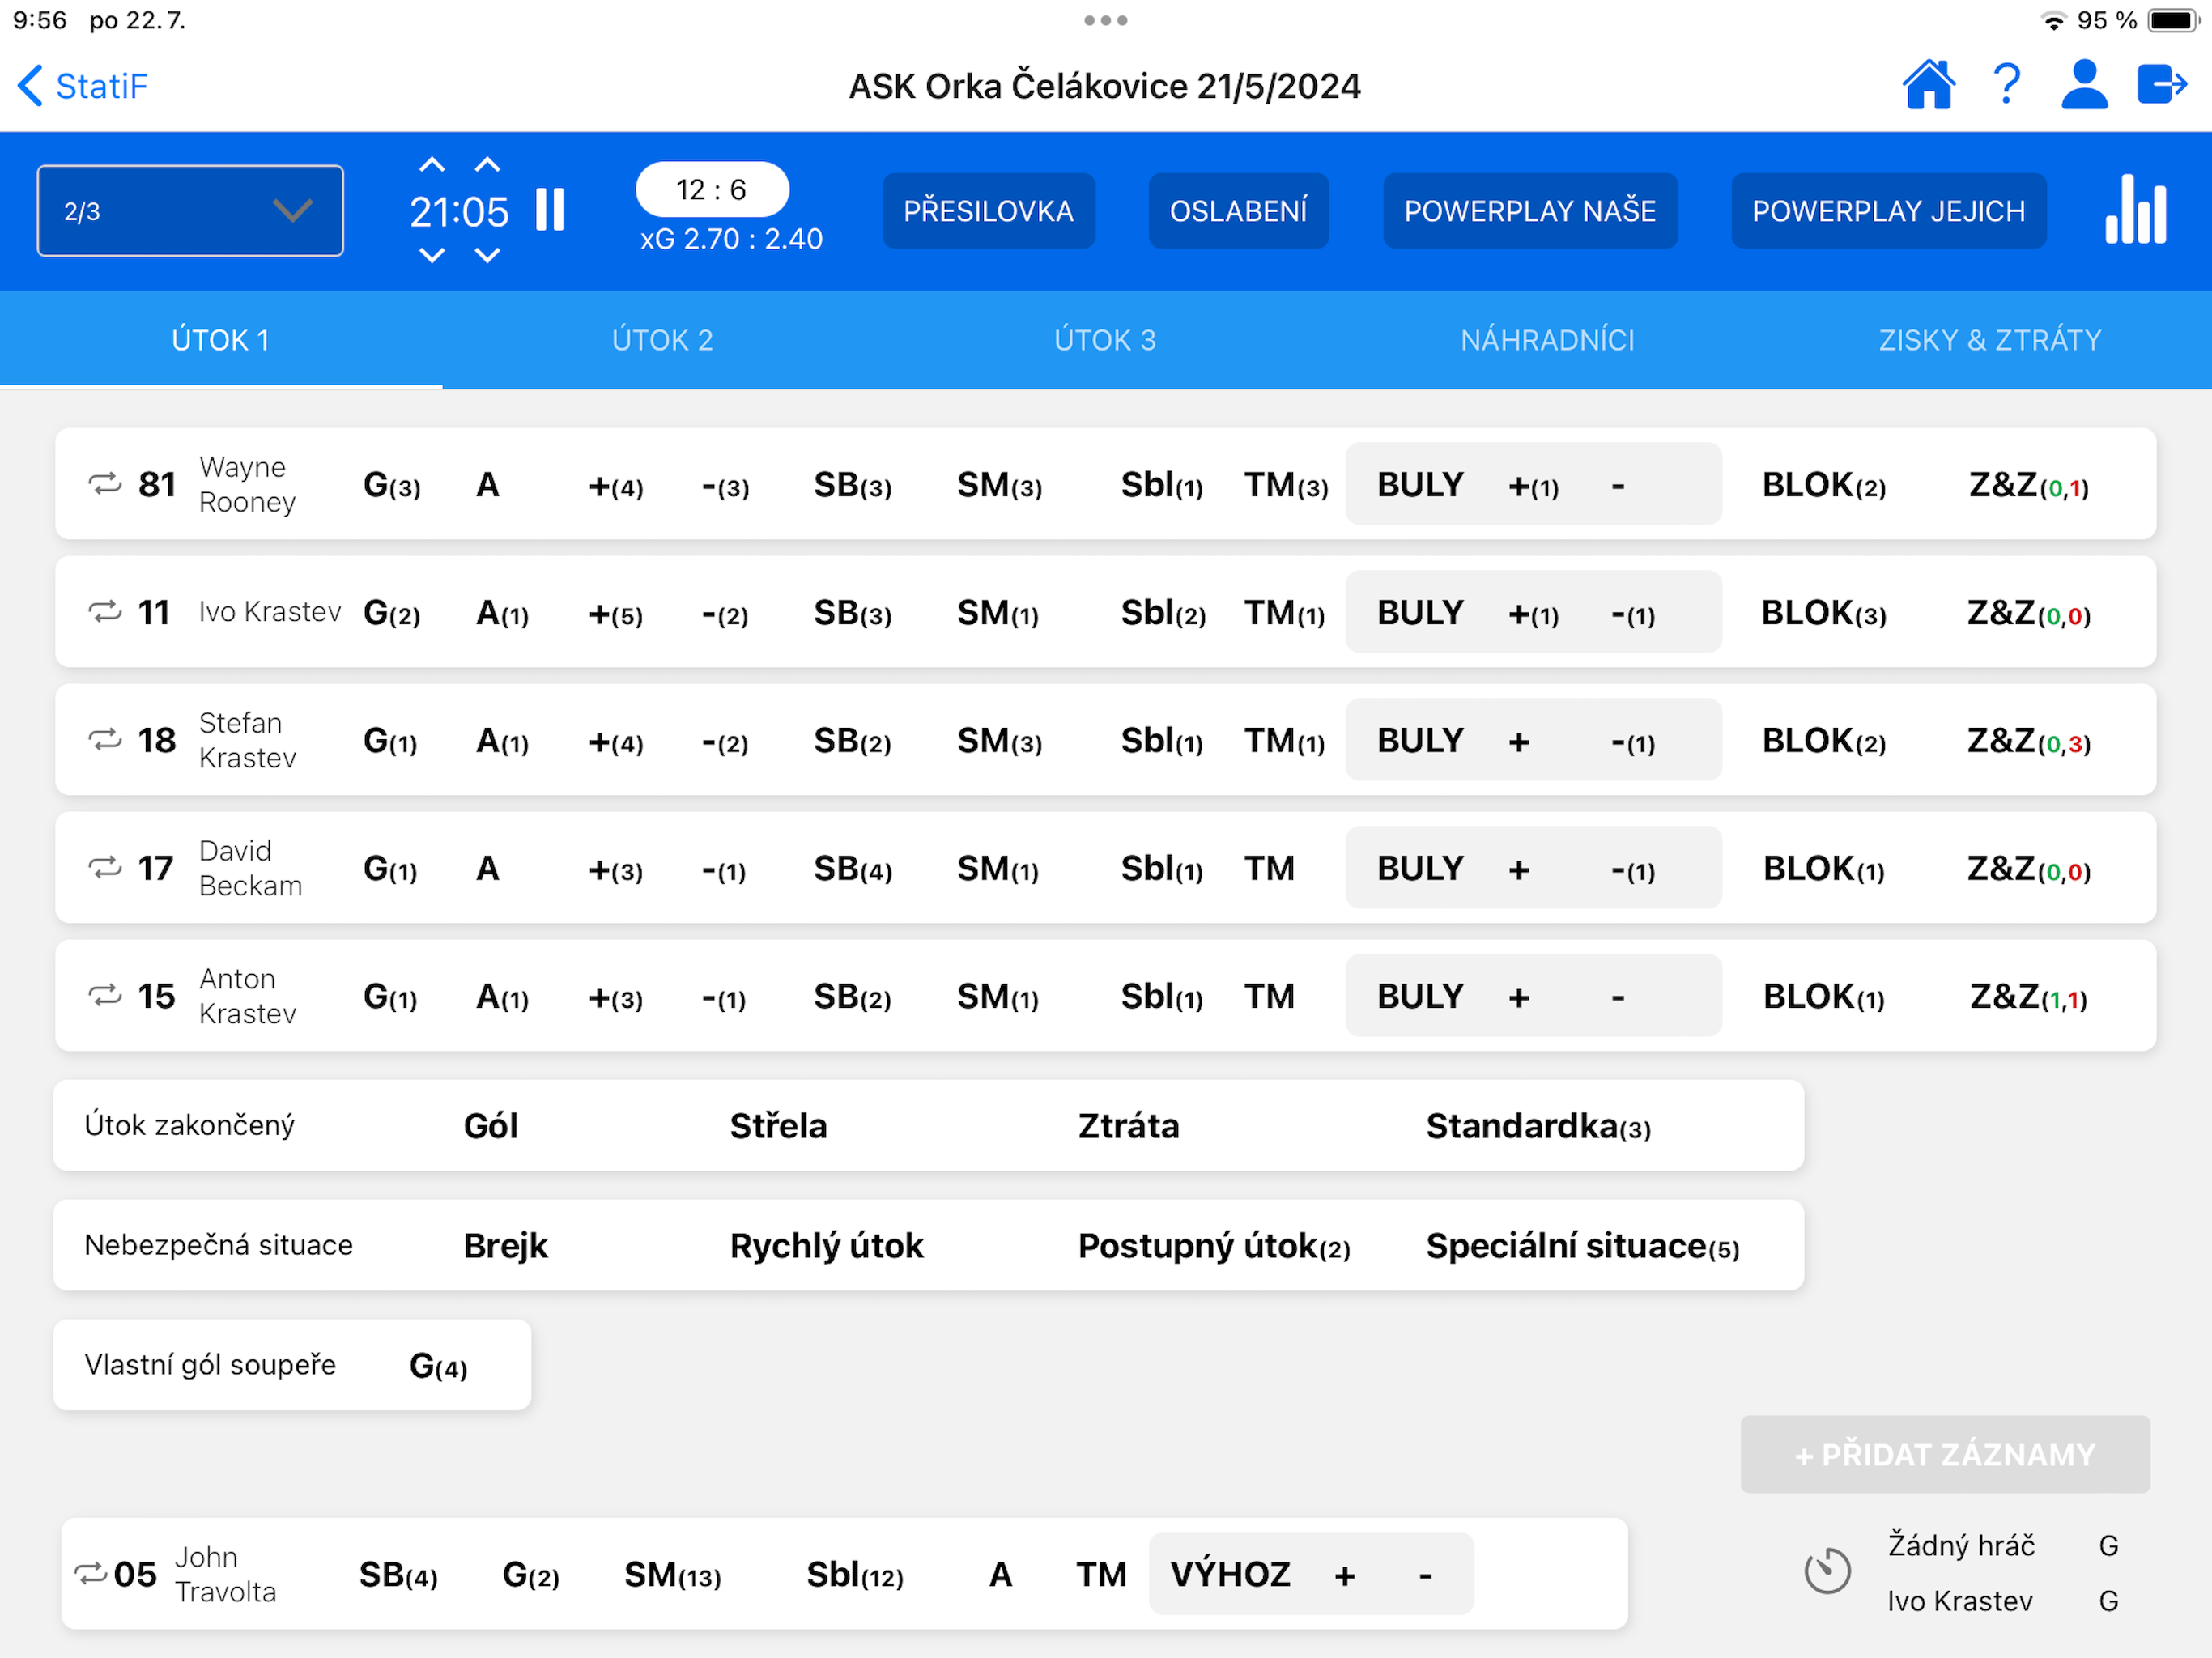
Task: Decrease timer seconds with down chevron
Action: pos(487,256)
